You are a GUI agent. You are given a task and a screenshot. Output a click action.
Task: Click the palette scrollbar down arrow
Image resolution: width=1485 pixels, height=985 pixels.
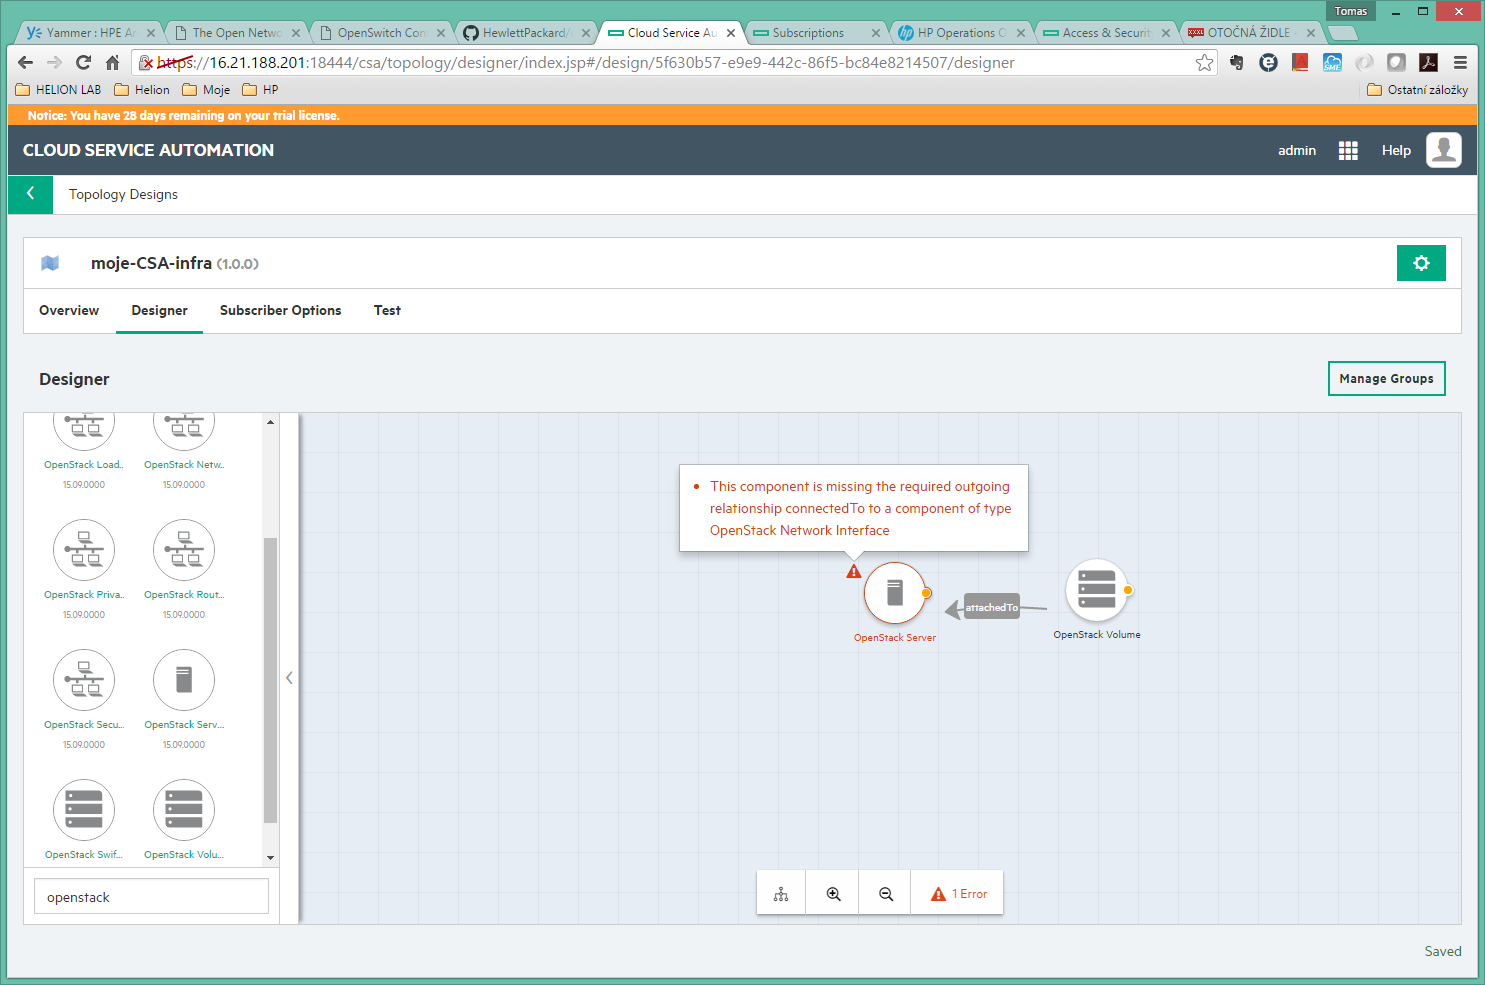[x=270, y=858]
